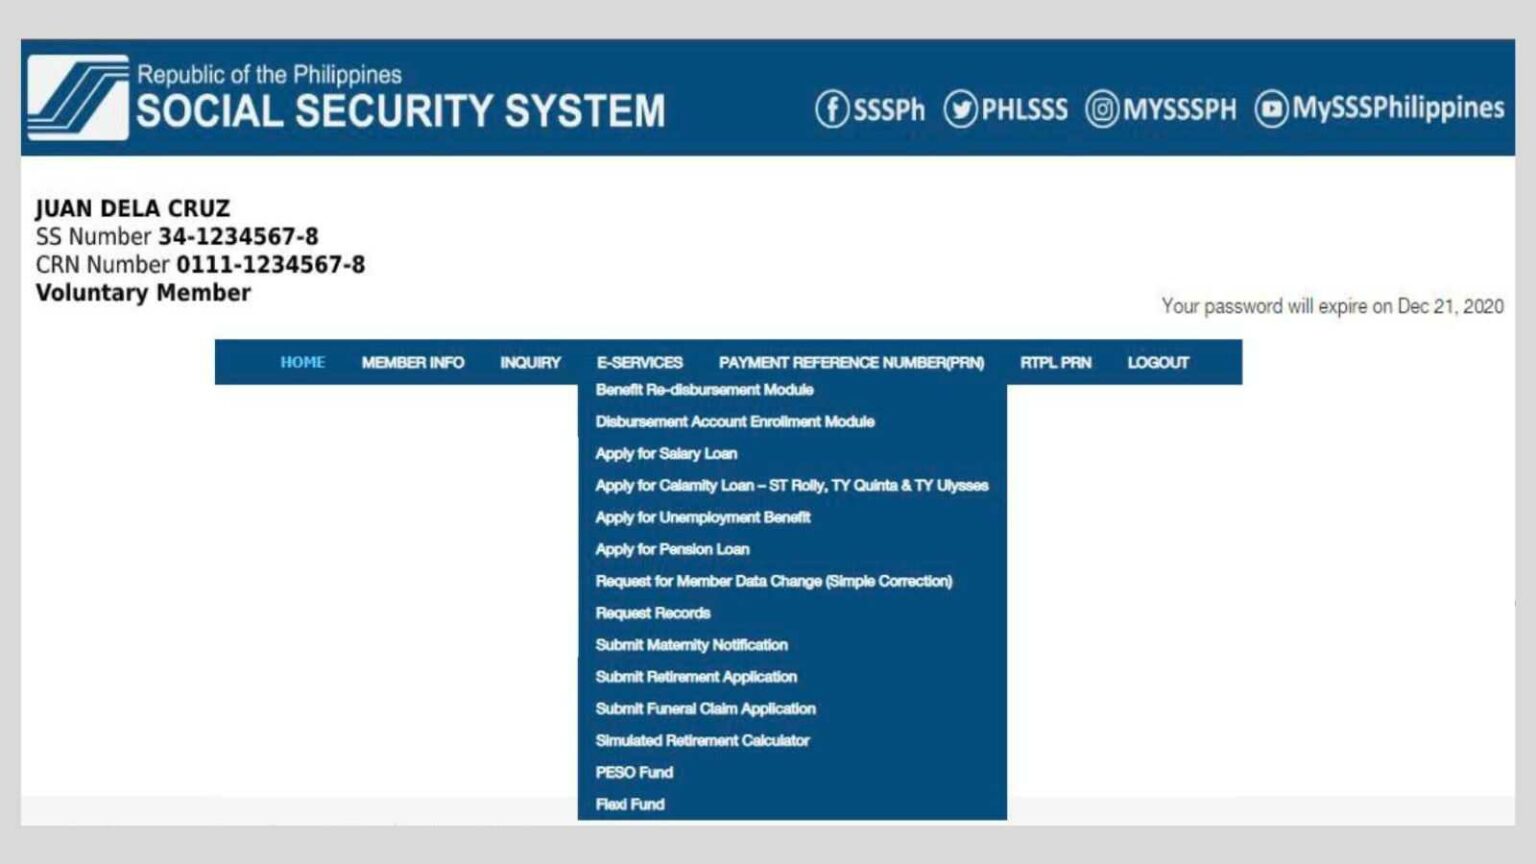Image resolution: width=1536 pixels, height=864 pixels.
Task: Click the Facebook SSSPh icon
Action: [x=831, y=110]
